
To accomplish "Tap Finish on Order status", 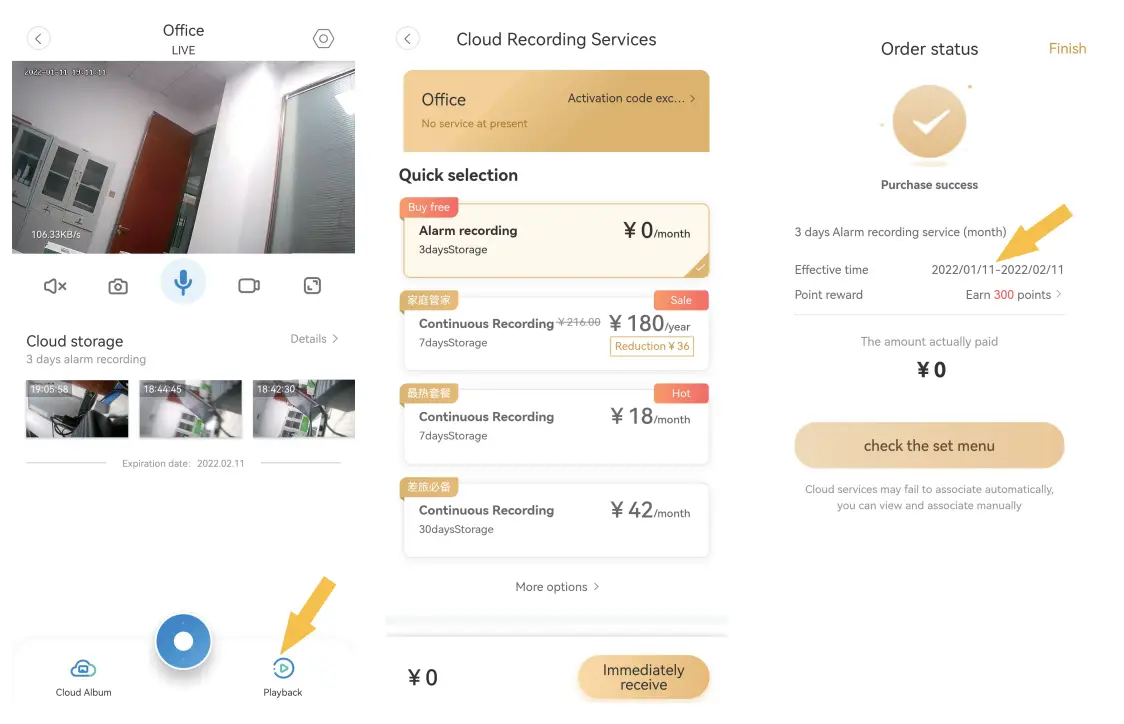I will point(1067,48).
